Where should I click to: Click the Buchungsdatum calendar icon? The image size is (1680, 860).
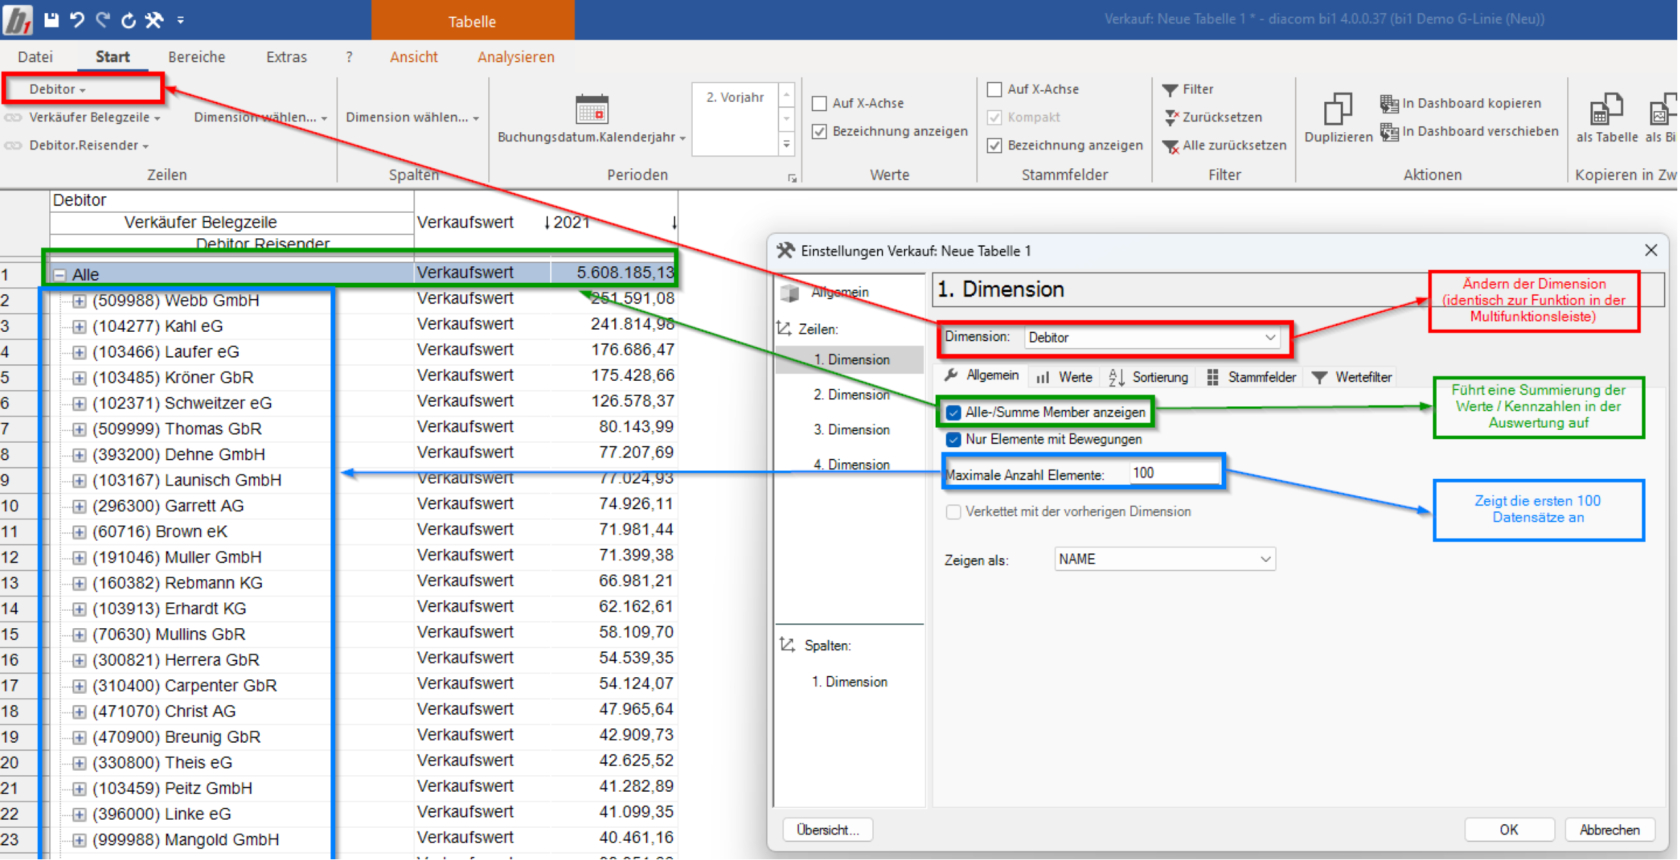[x=592, y=109]
